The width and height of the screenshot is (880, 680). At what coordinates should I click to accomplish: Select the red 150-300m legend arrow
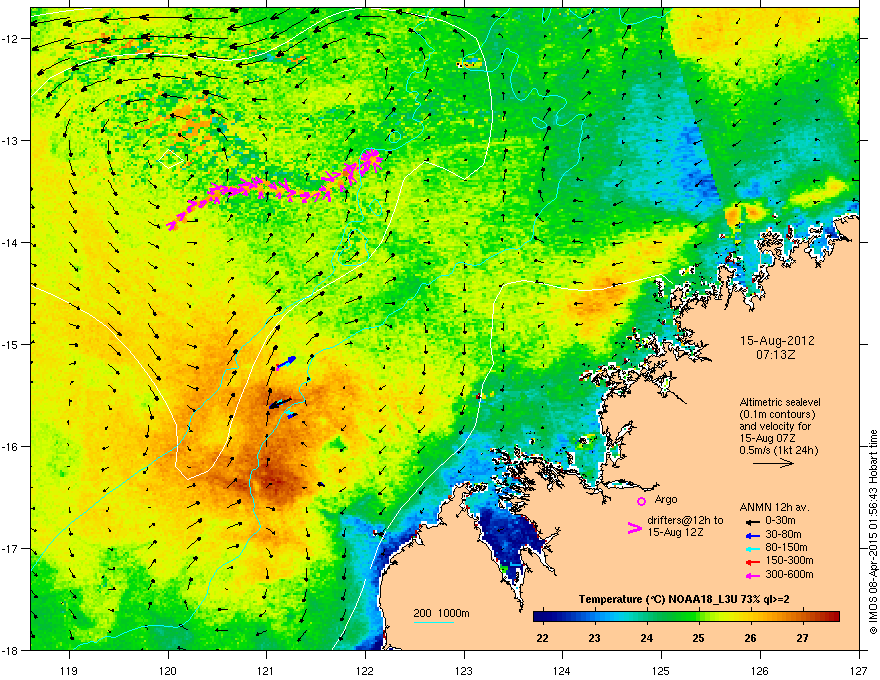(753, 561)
